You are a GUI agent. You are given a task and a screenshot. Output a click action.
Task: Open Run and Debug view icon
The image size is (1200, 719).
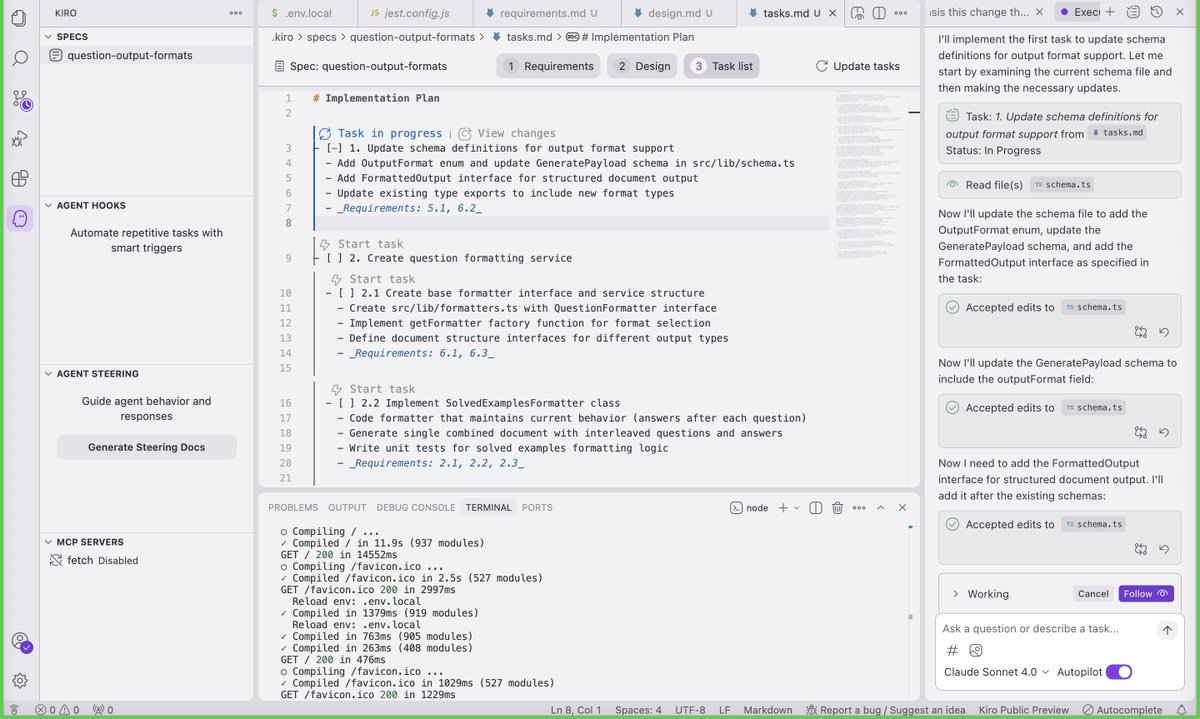tap(19, 139)
